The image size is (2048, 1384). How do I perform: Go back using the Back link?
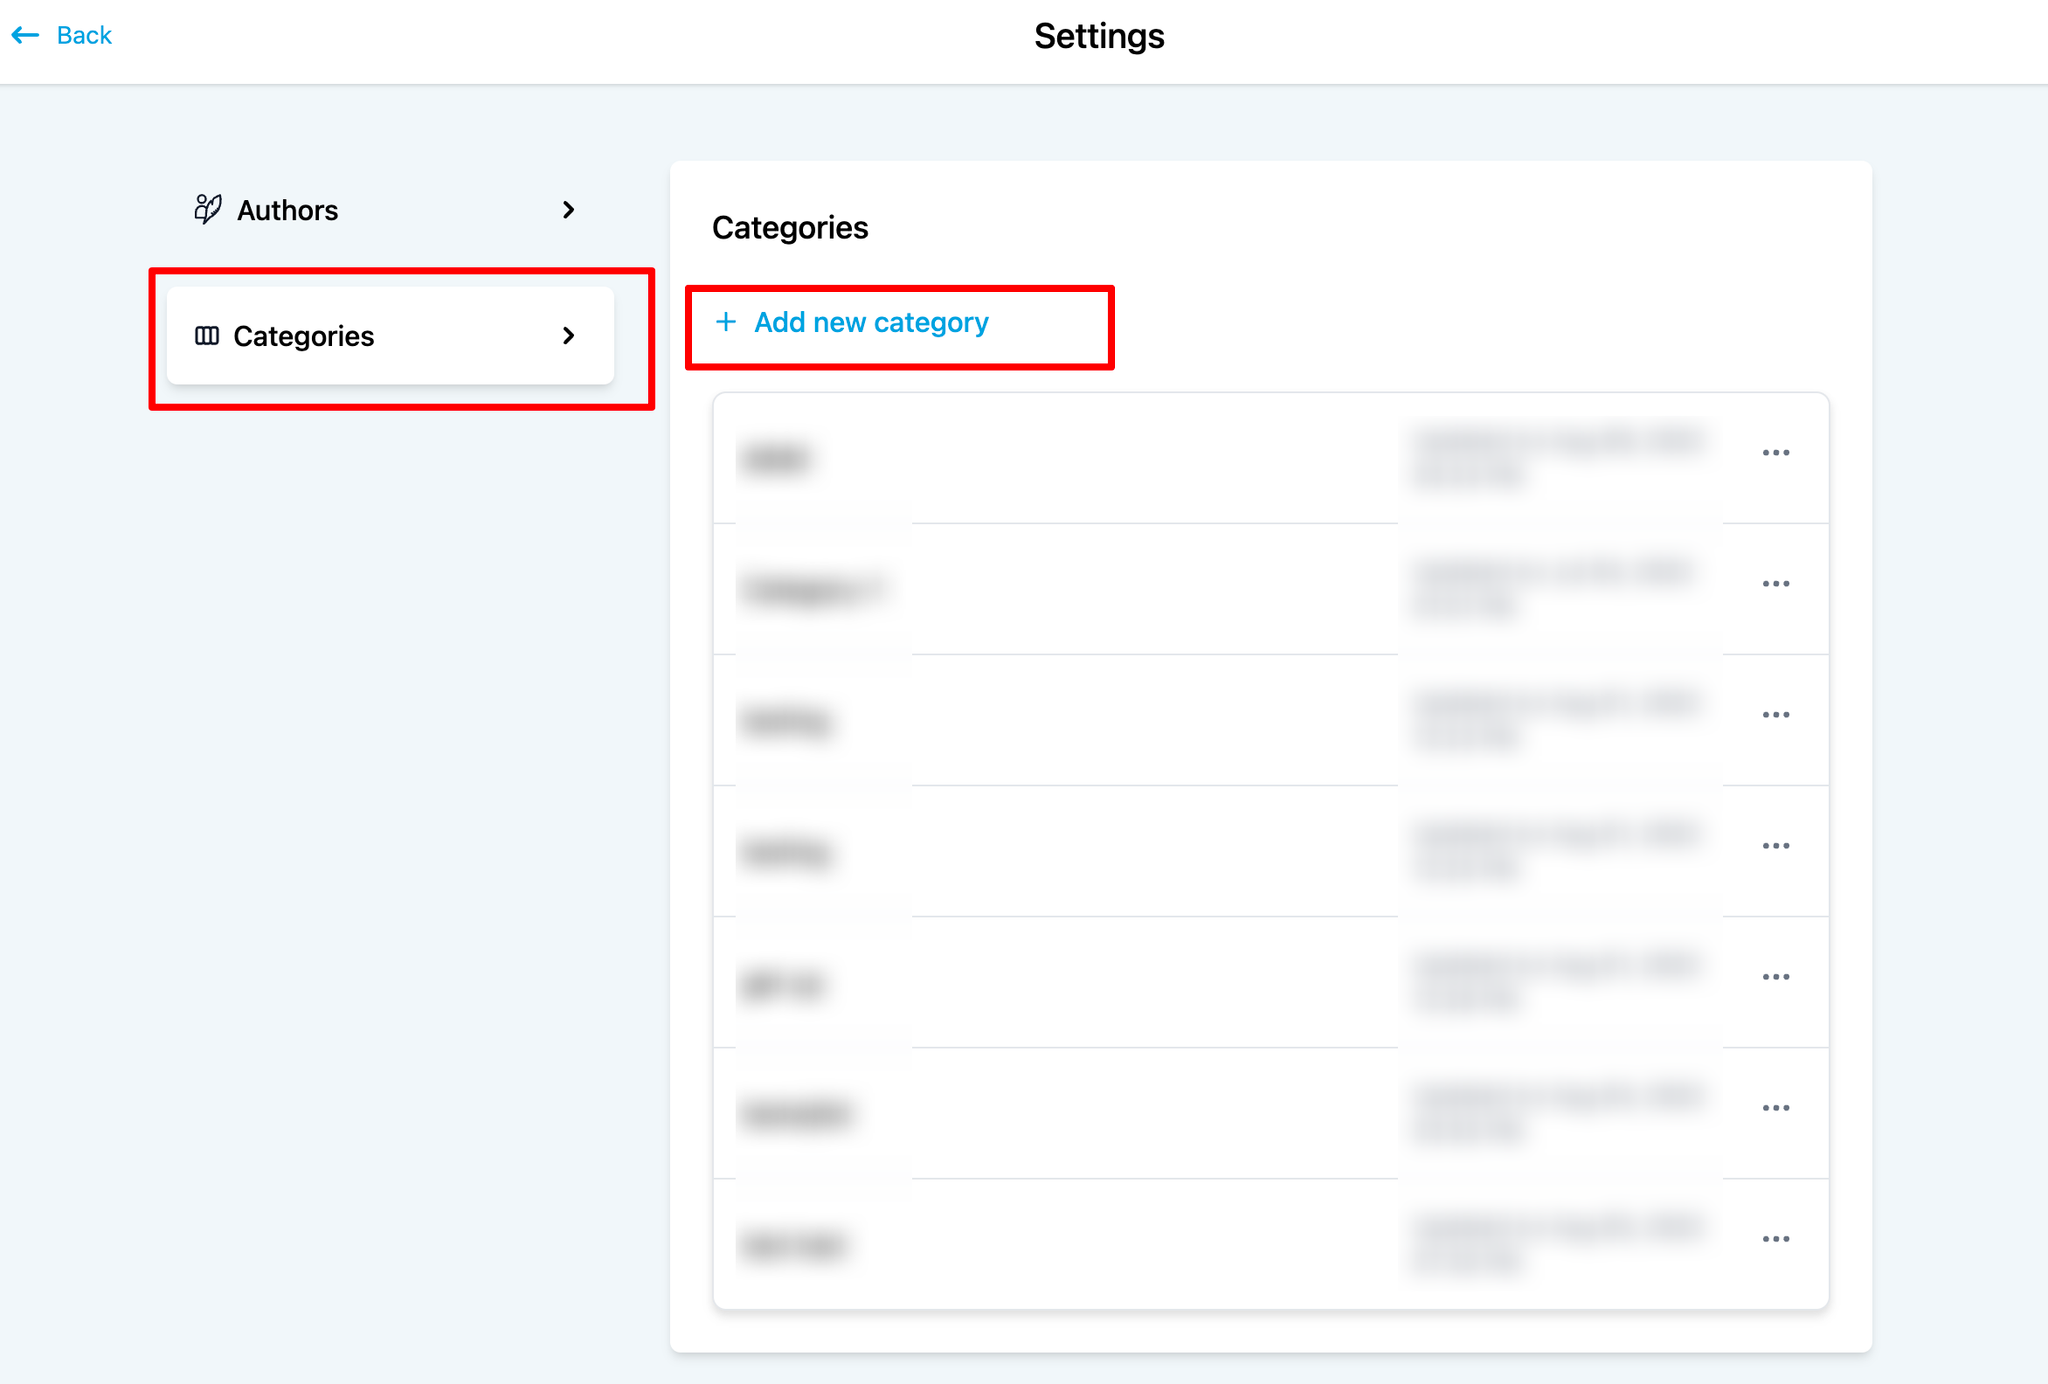[84, 36]
